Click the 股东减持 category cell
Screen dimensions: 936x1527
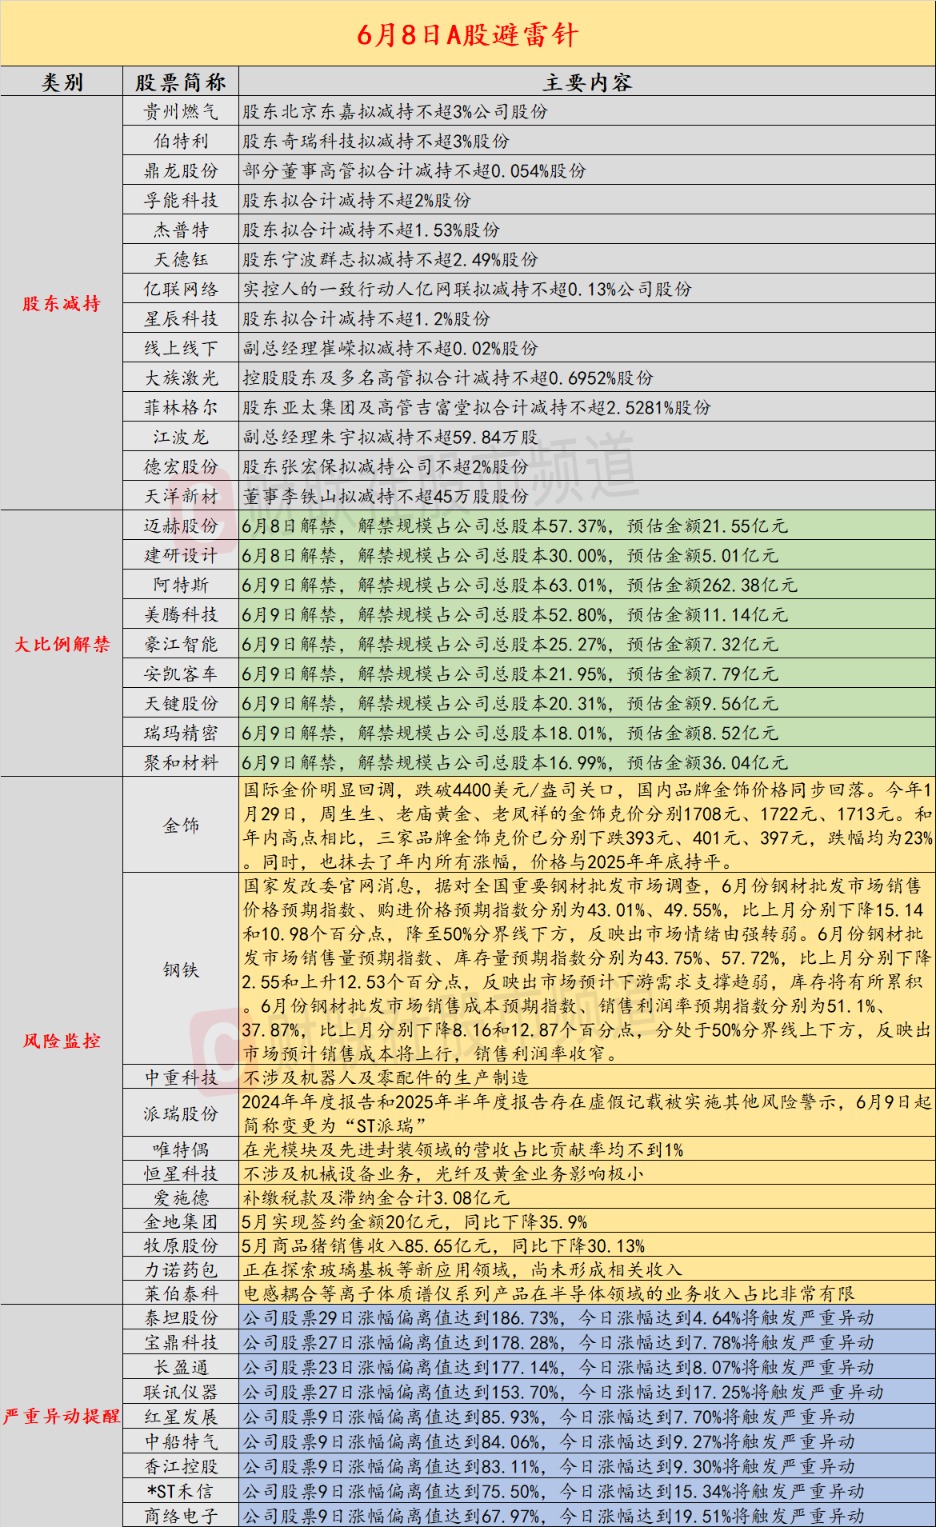[62, 303]
